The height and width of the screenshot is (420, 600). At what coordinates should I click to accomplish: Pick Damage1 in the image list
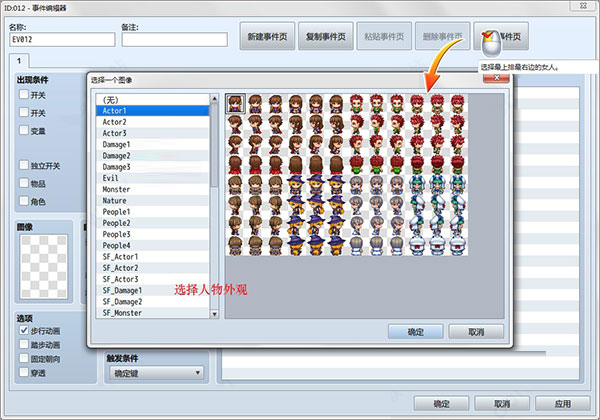click(x=153, y=145)
